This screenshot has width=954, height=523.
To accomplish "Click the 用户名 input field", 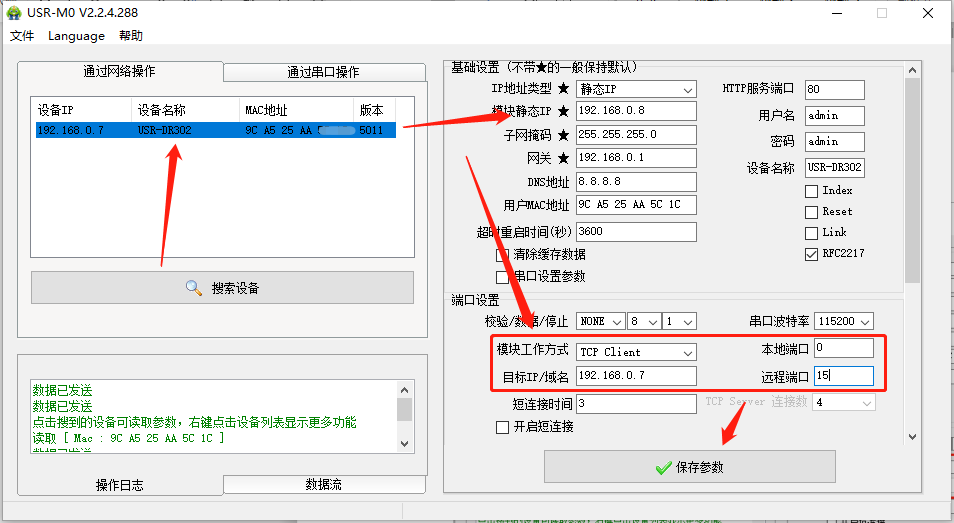I will pos(835,116).
